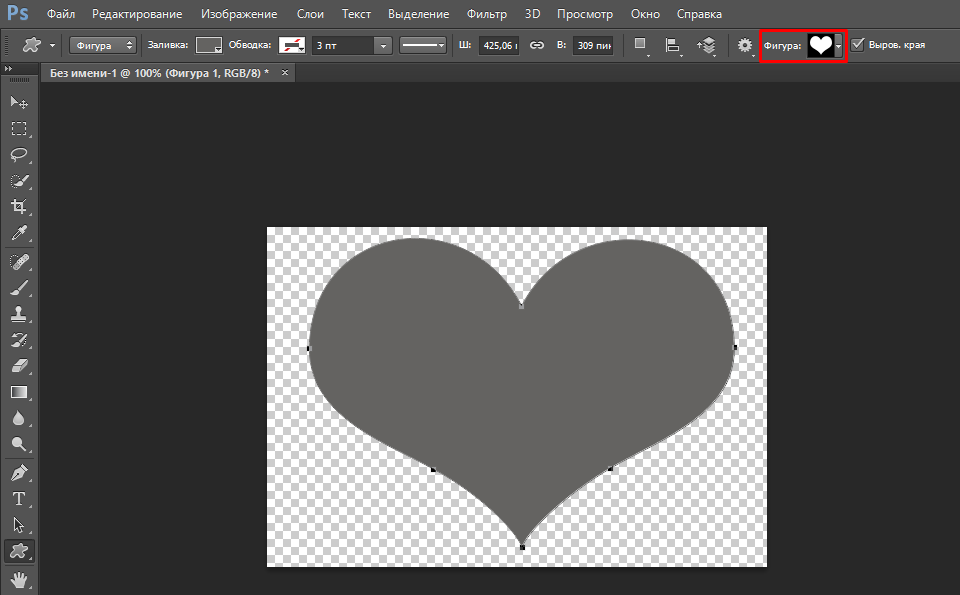Select the Move tool
The image size is (960, 595).
click(x=18, y=103)
